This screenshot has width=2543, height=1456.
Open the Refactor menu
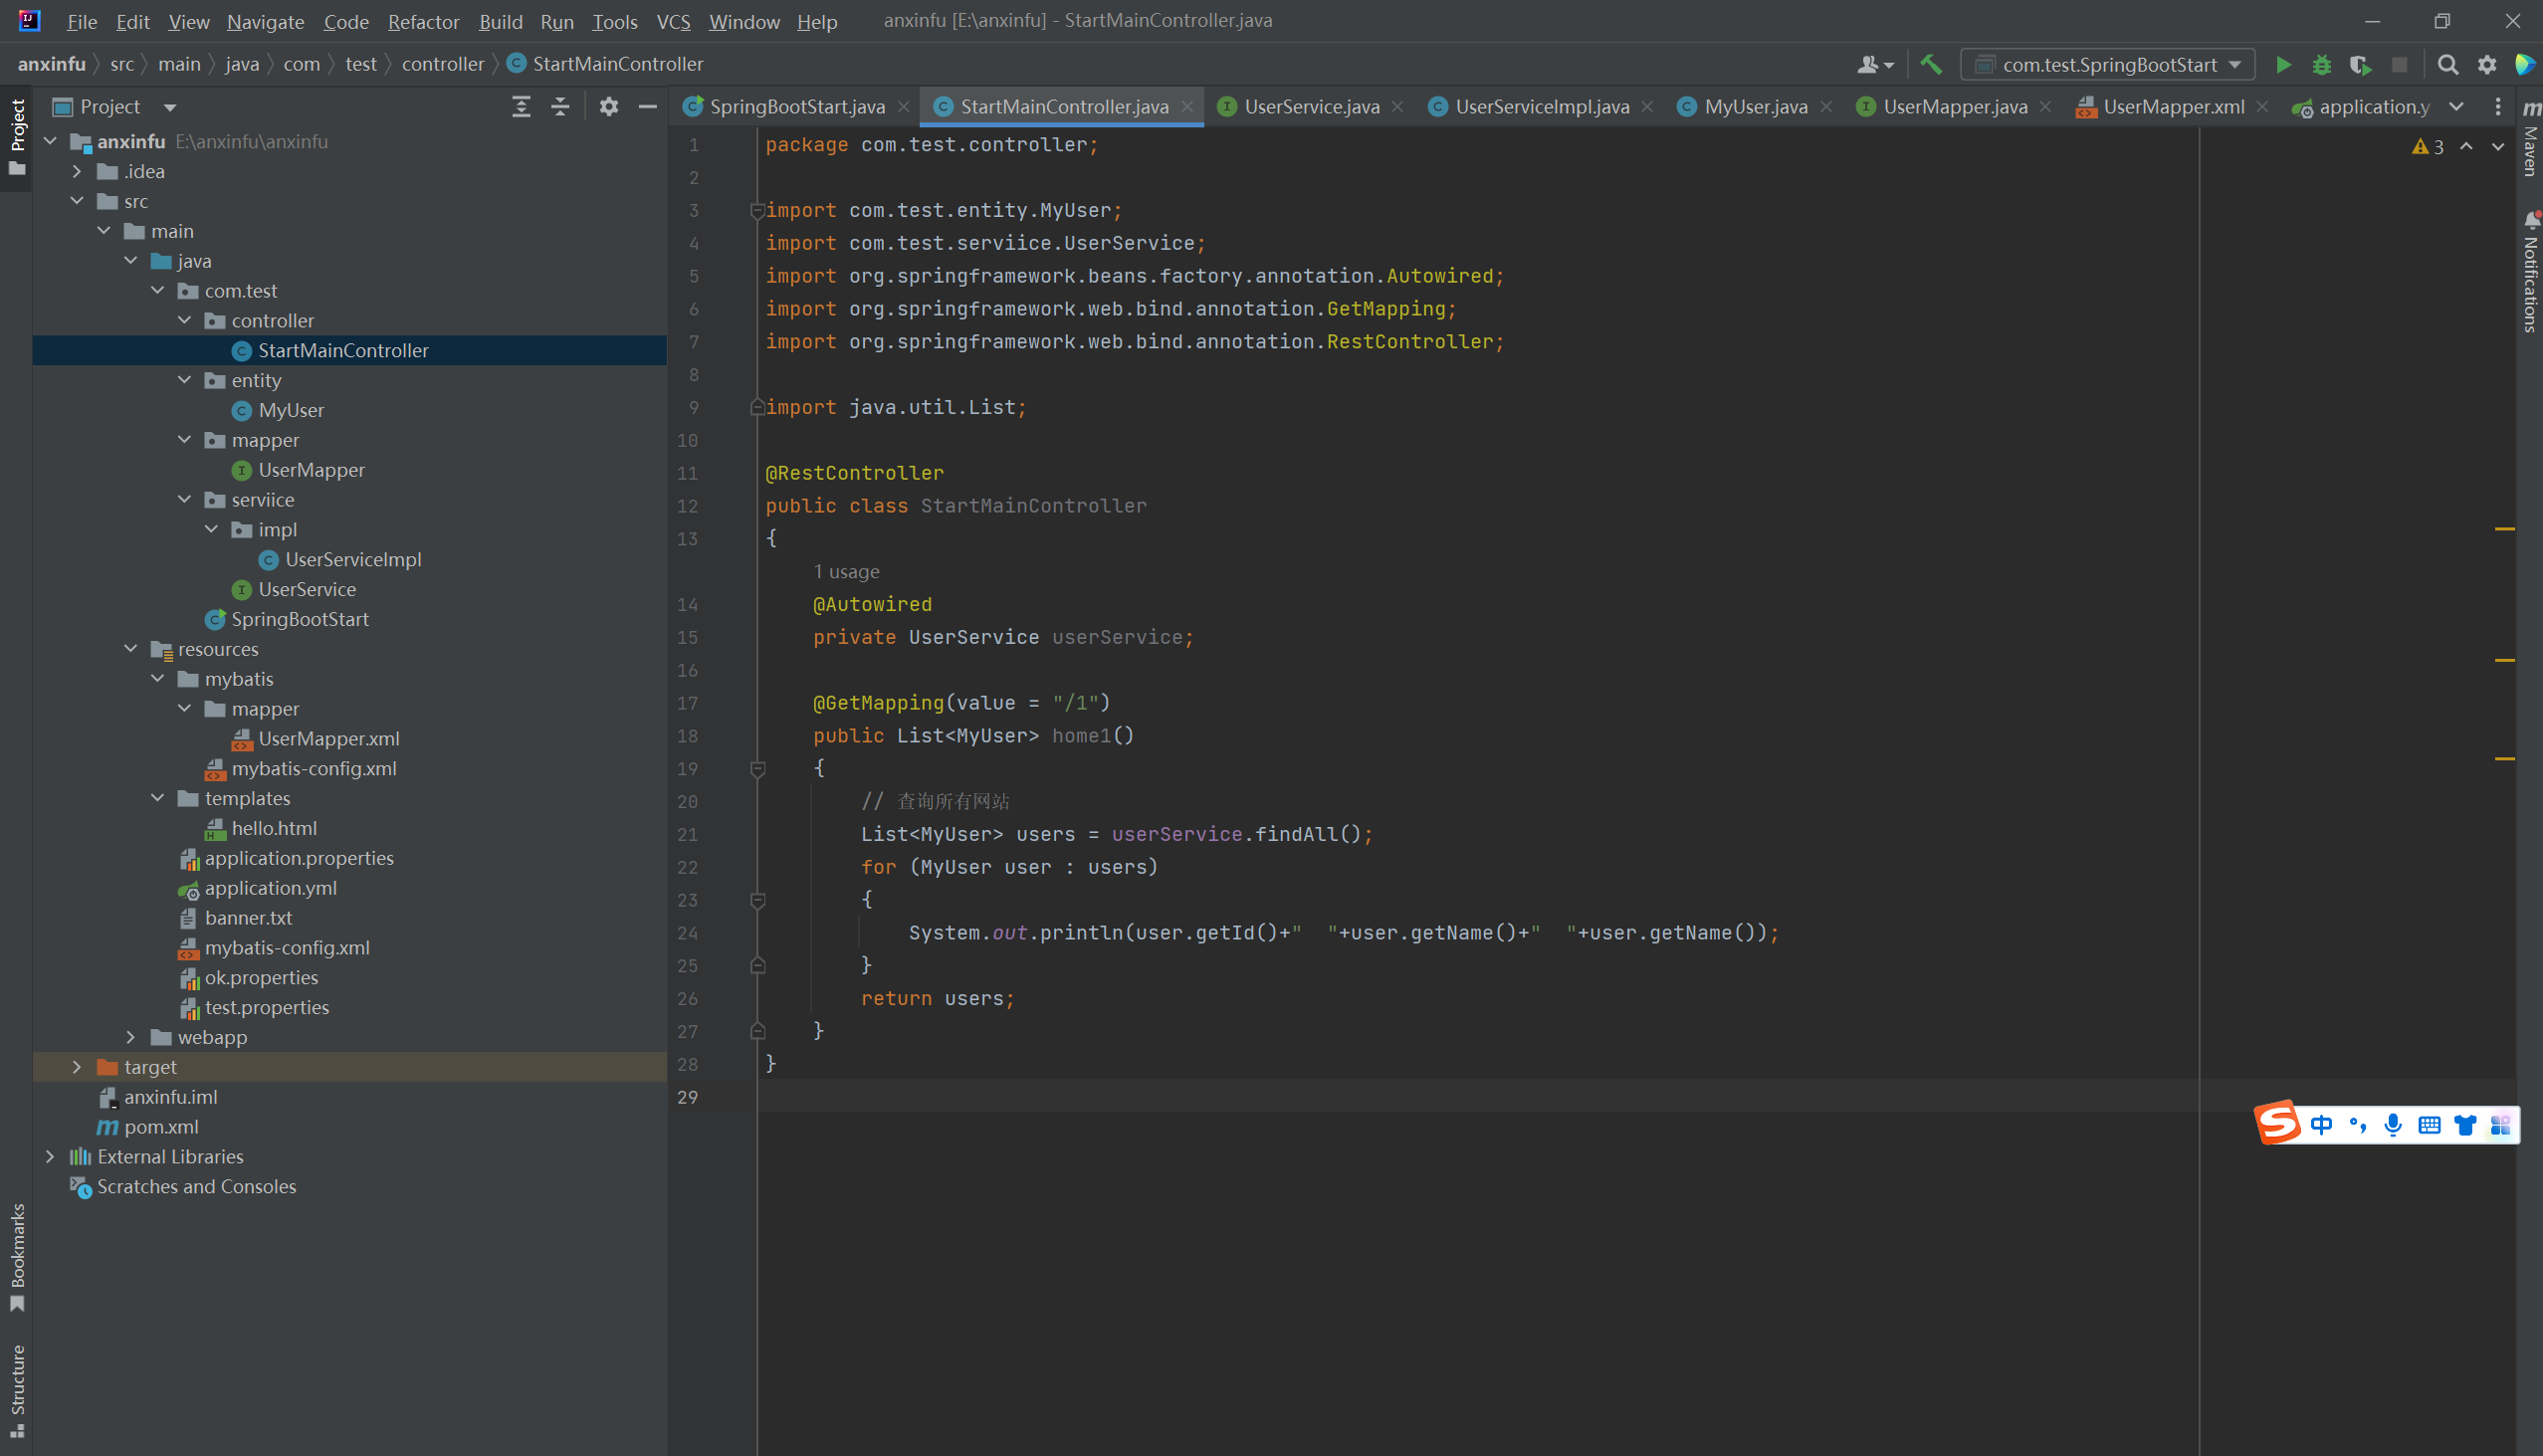pos(423,21)
